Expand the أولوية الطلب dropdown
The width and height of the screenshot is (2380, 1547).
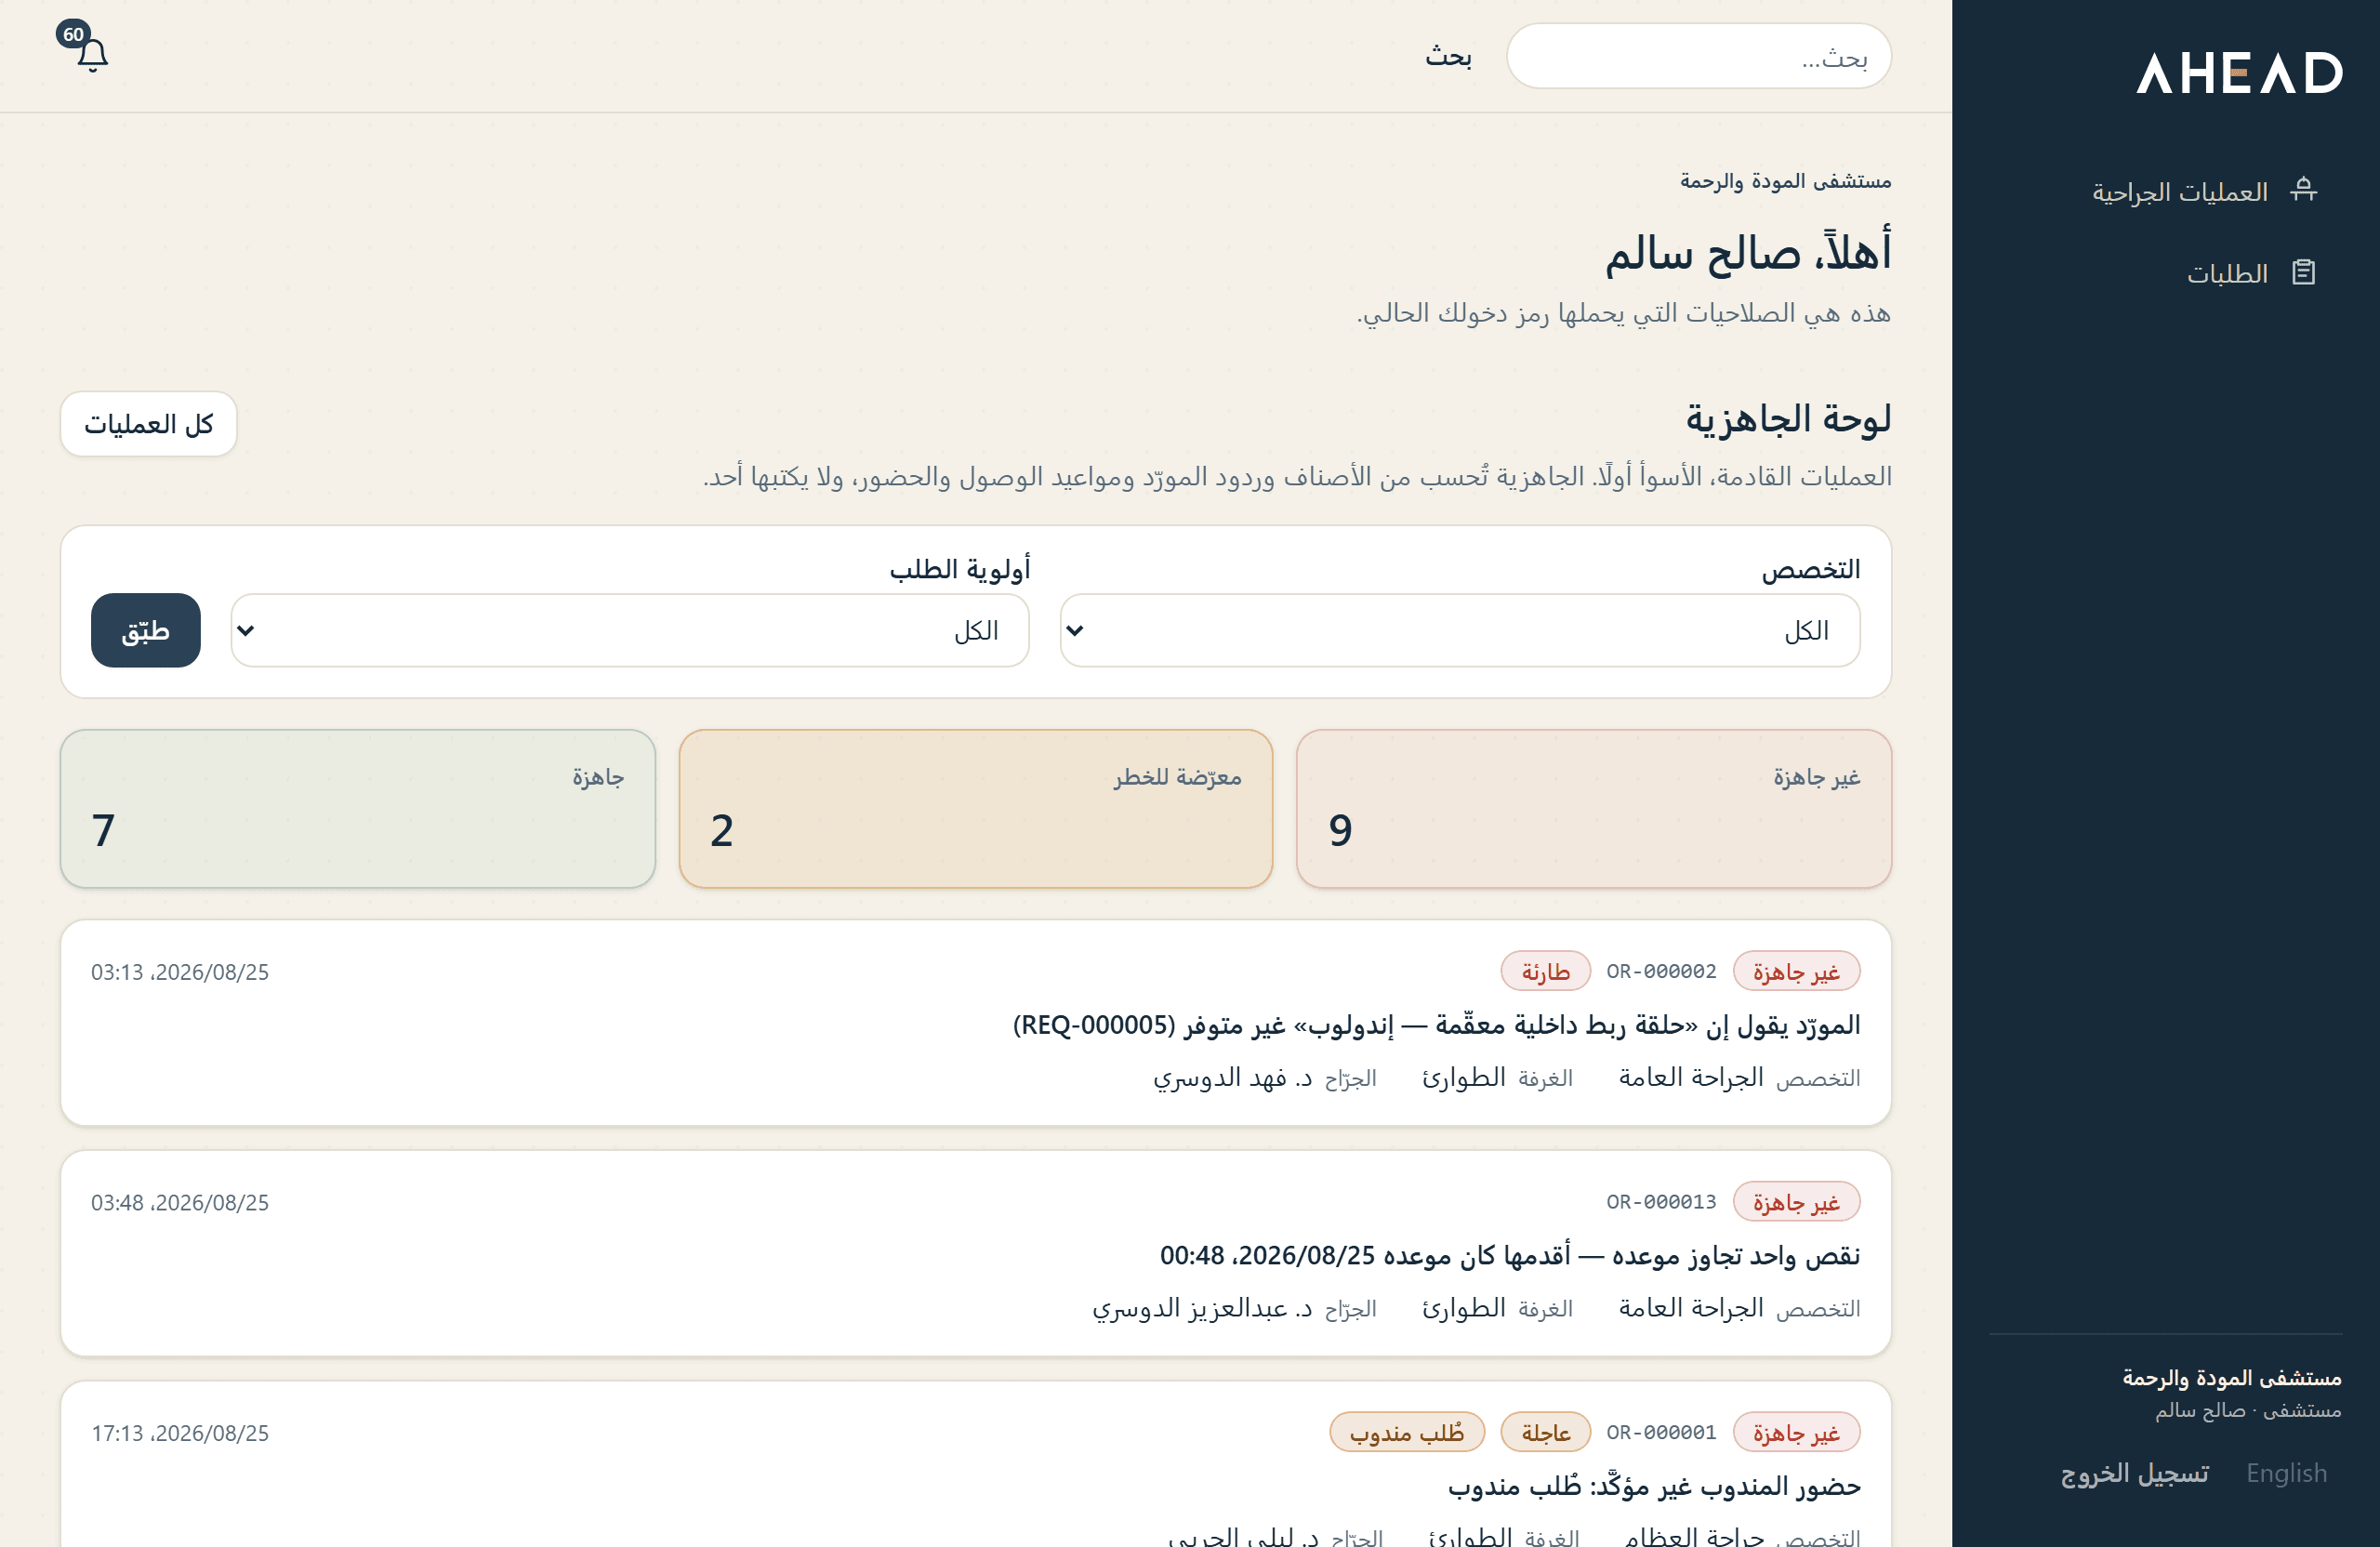630,630
